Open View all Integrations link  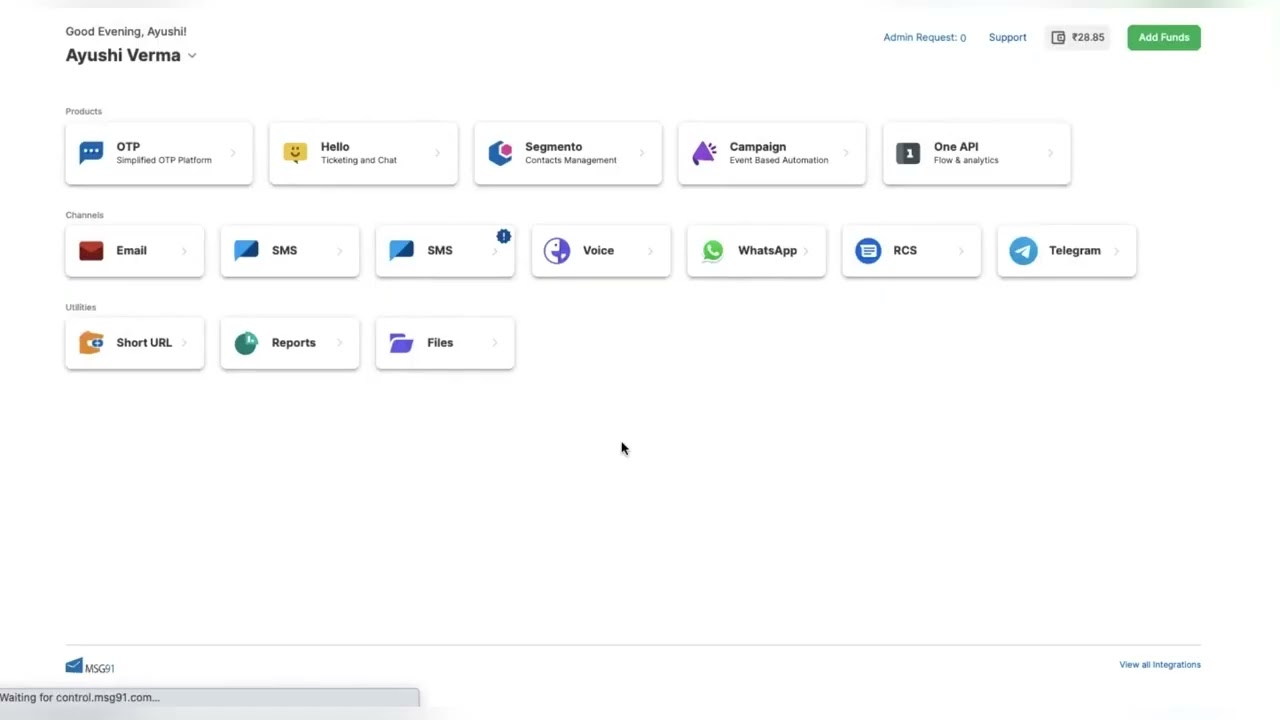click(x=1160, y=665)
